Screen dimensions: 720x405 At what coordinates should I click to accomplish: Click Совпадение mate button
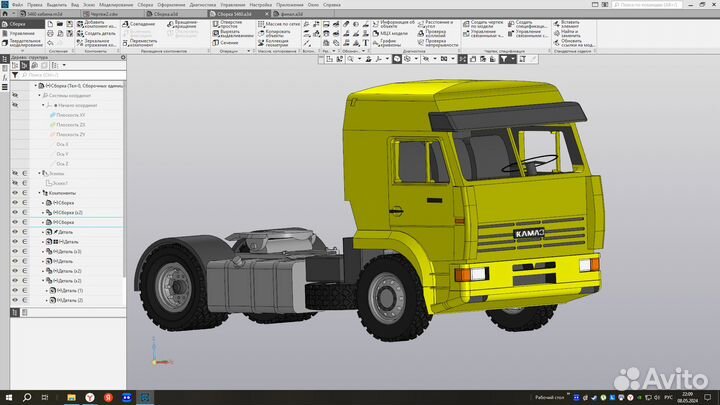coord(139,24)
